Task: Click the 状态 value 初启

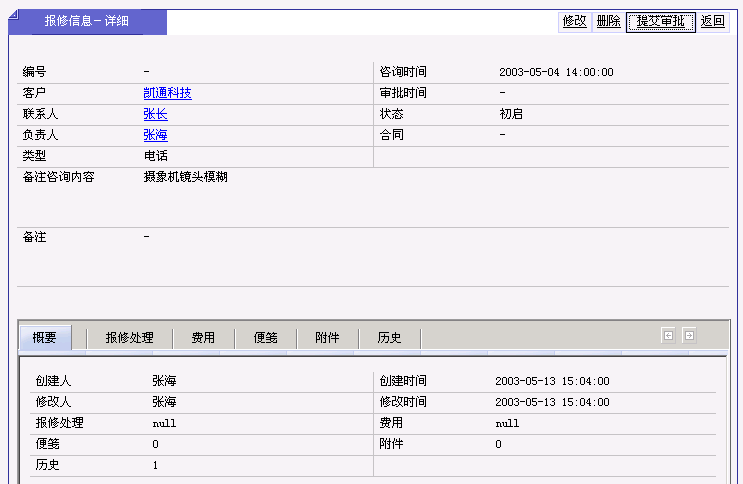Action: [x=511, y=114]
